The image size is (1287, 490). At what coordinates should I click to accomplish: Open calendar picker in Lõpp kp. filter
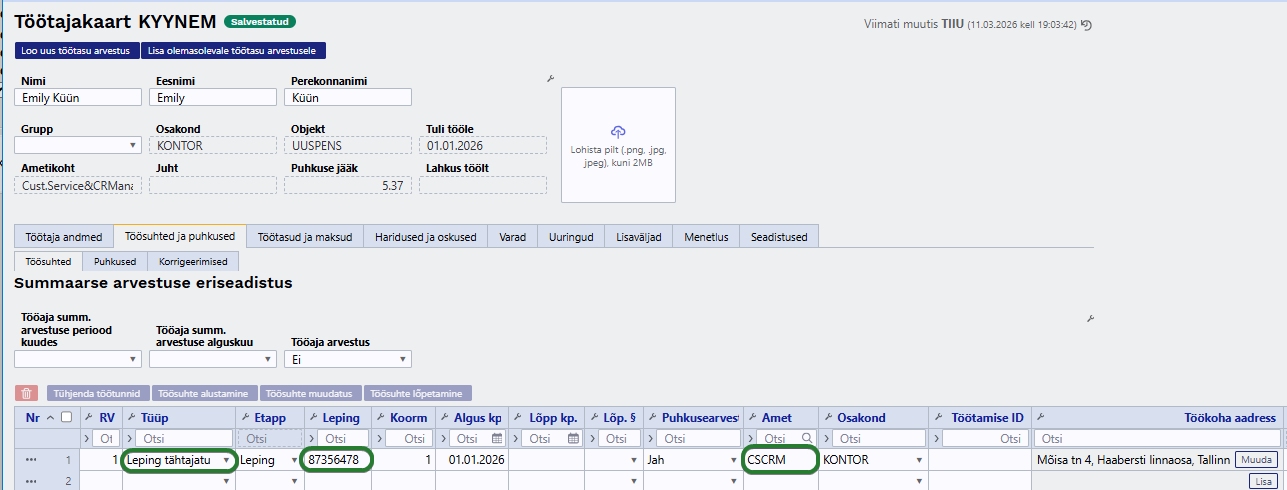573,439
